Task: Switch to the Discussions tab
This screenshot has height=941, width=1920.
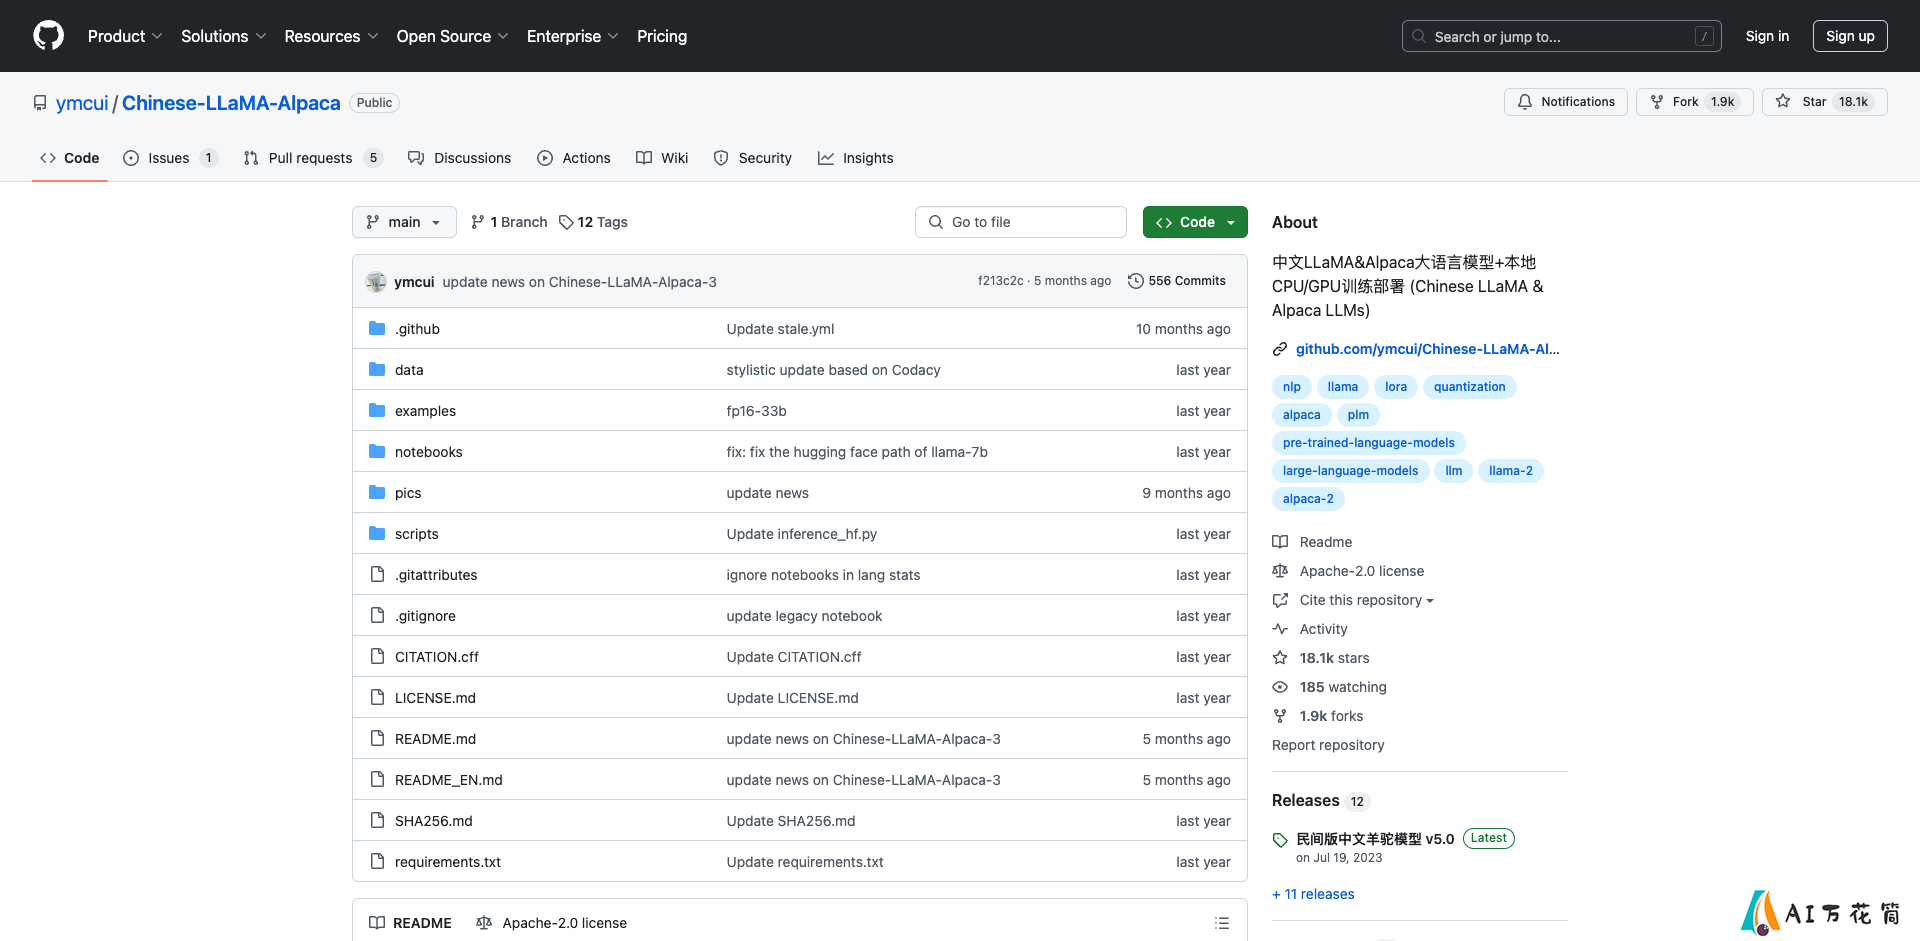Action: [x=460, y=158]
